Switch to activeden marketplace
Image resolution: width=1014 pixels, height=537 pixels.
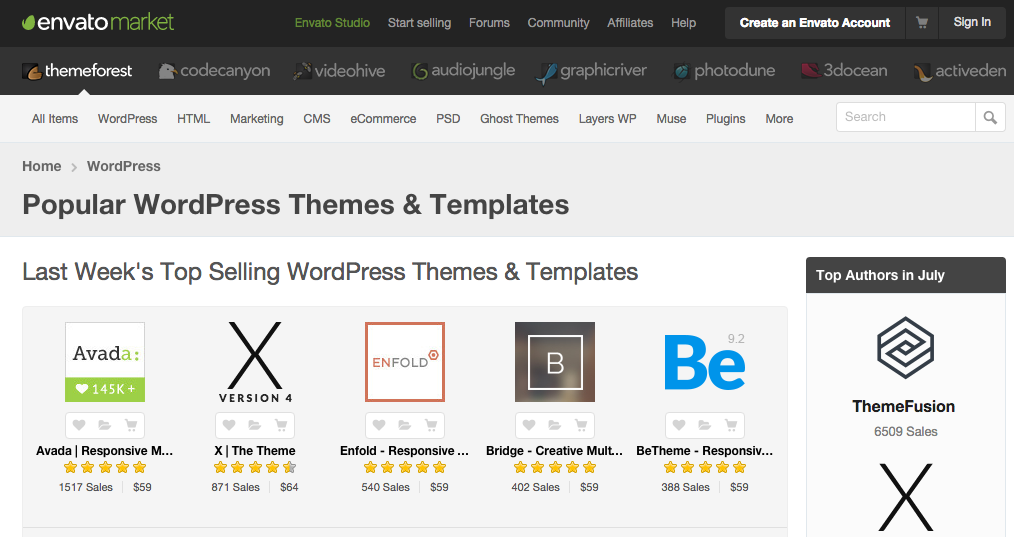click(x=960, y=71)
